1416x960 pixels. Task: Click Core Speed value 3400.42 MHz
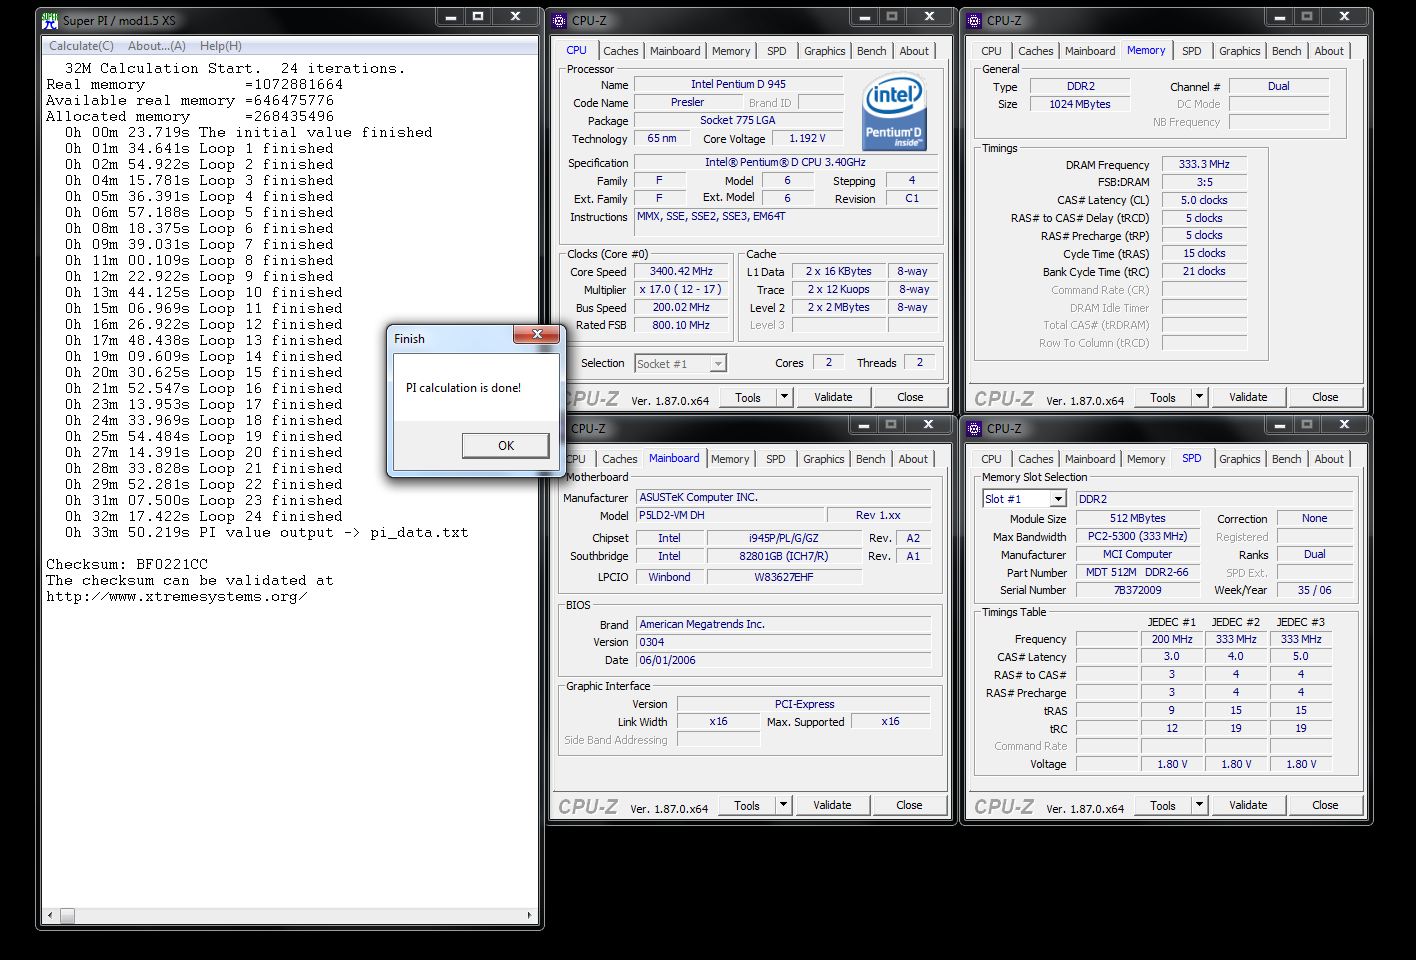[681, 272]
